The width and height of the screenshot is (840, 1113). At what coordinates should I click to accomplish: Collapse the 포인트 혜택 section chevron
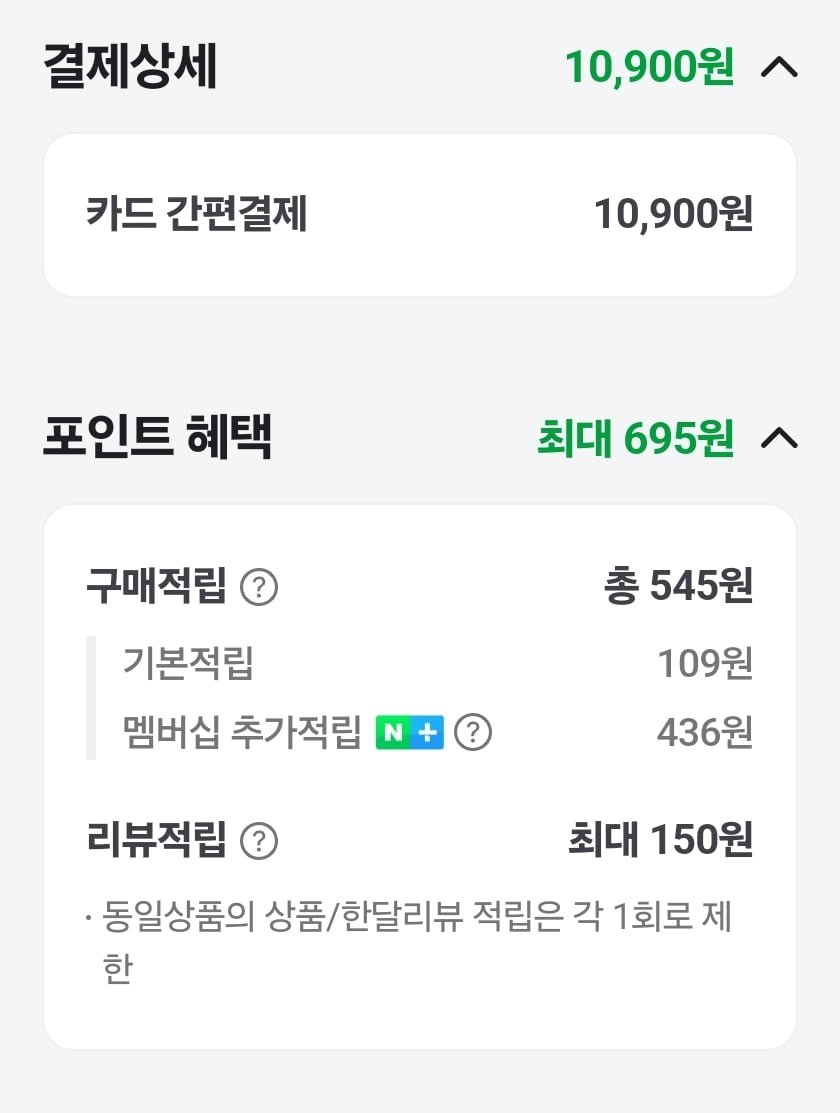[779, 438]
